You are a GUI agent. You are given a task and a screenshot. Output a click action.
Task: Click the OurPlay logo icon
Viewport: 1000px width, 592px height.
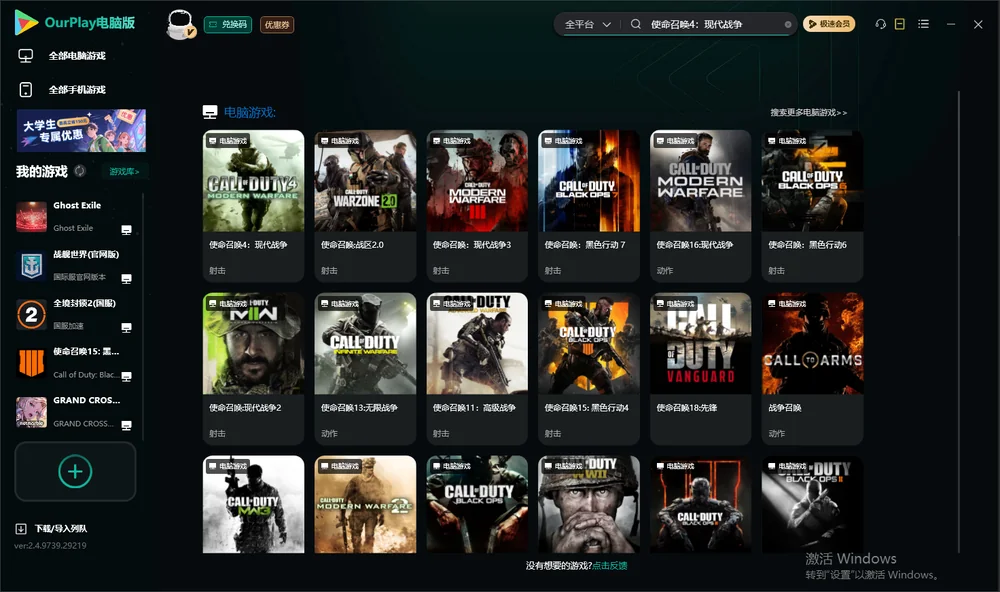pyautogui.click(x=26, y=23)
